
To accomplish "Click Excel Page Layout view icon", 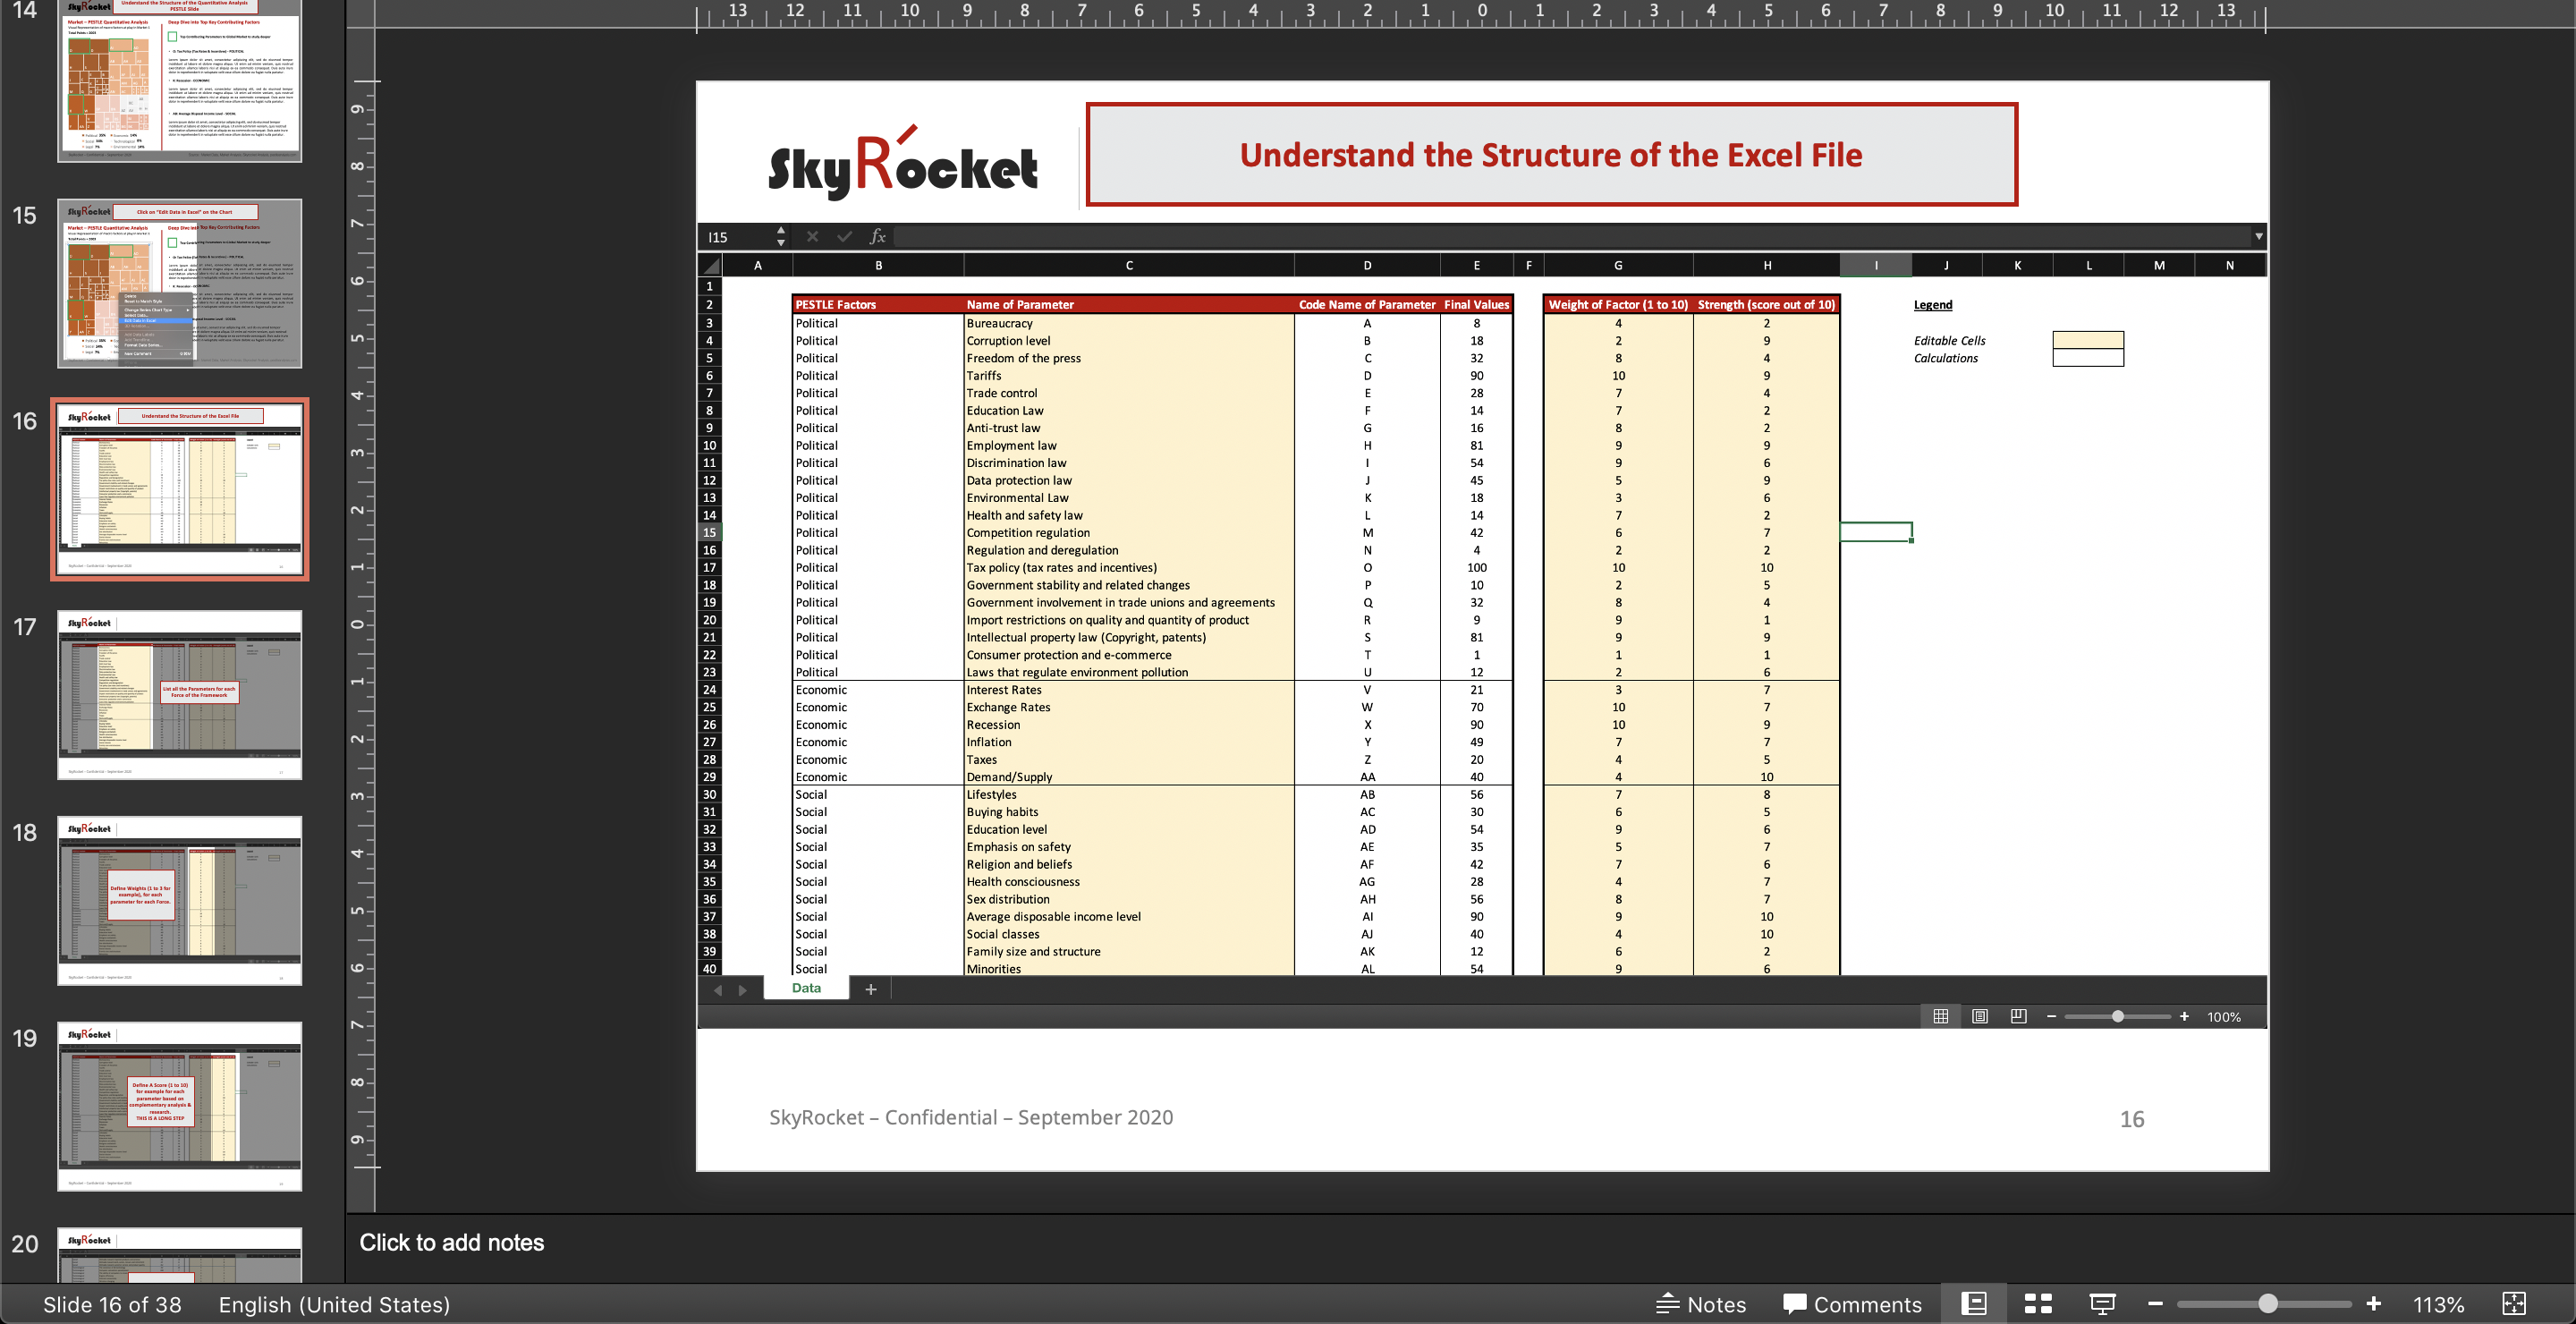I will coord(1980,1016).
